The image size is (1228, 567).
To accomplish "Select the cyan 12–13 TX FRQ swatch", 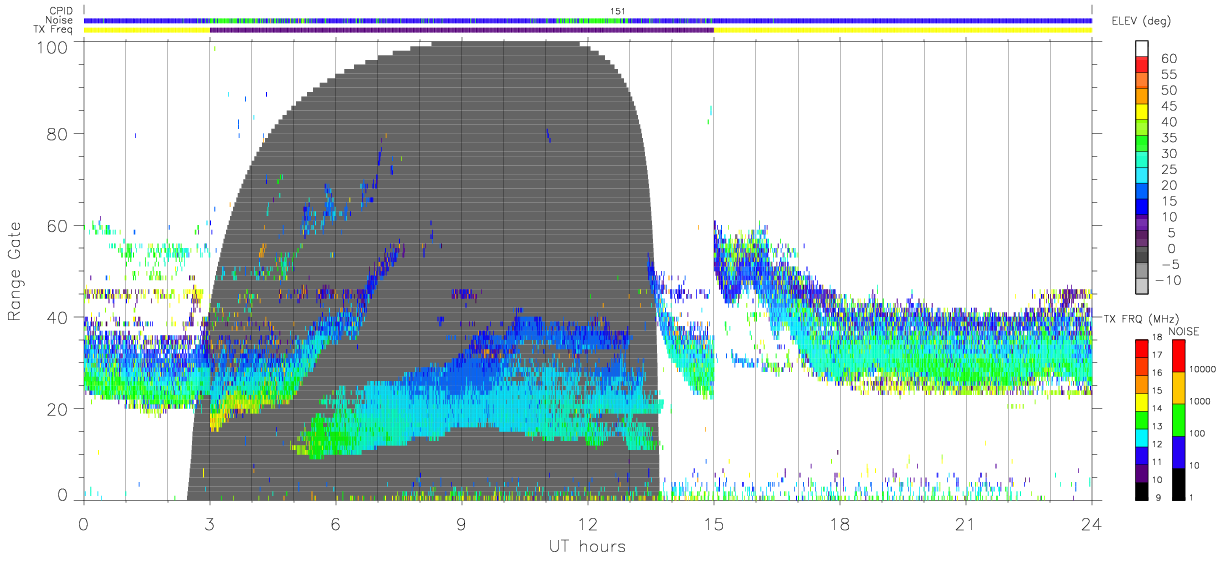I will coord(1143,438).
